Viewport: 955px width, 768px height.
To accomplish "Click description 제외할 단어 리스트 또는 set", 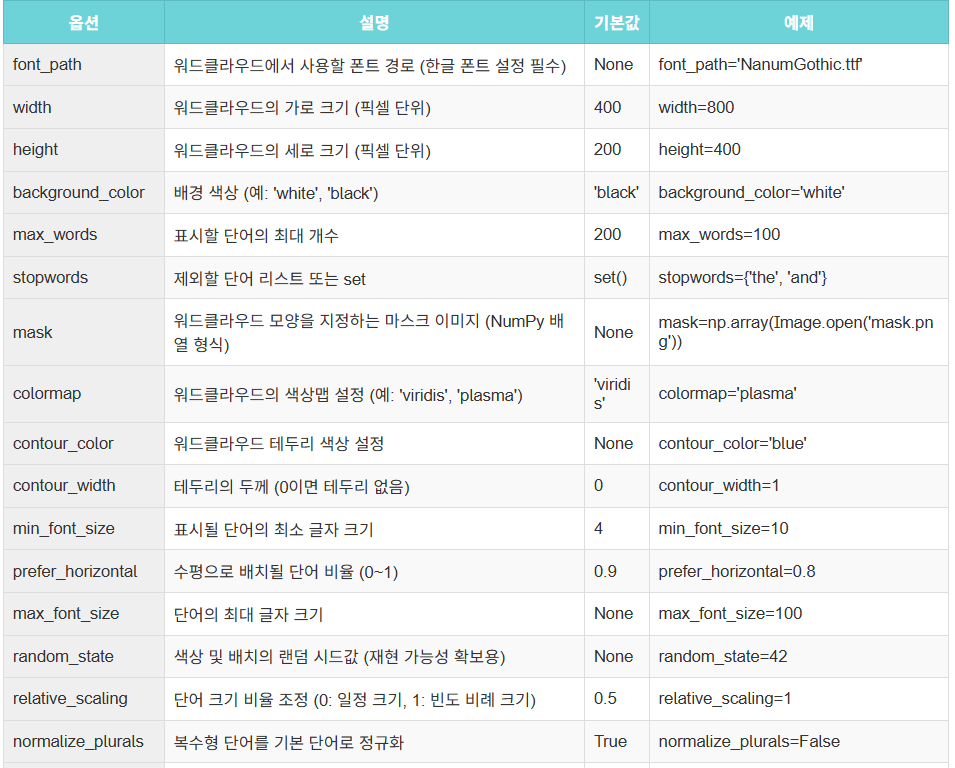I will click(269, 278).
